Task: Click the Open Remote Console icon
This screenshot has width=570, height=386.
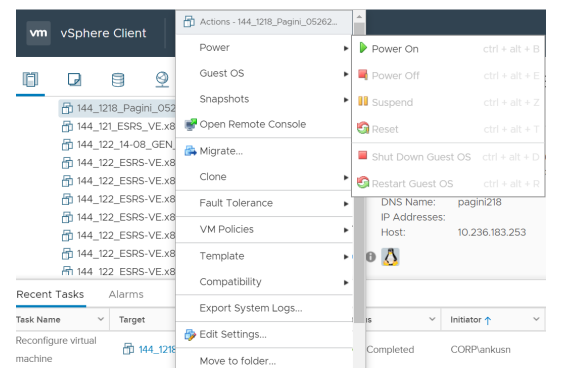Action: coord(190,124)
